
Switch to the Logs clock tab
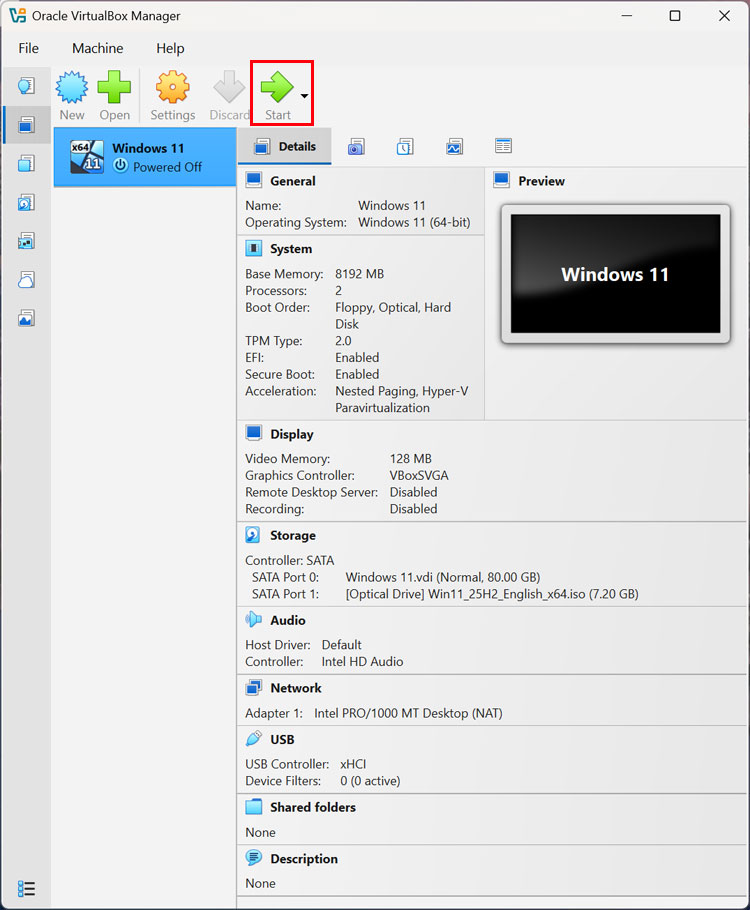click(x=405, y=147)
